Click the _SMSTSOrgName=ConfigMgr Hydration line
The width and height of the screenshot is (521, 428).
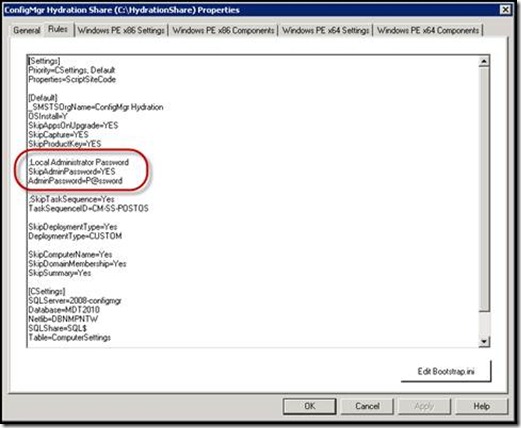(96, 107)
